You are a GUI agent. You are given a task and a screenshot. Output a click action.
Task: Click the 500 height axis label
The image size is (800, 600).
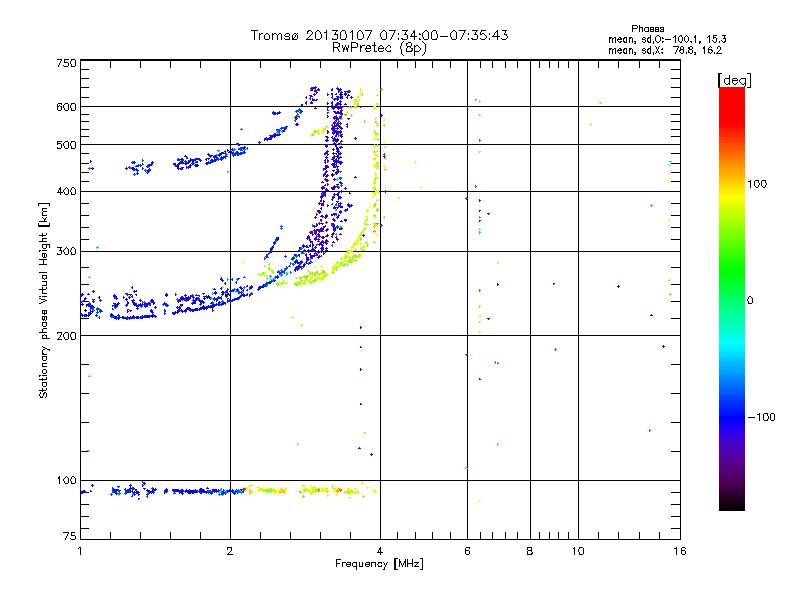click(x=67, y=145)
